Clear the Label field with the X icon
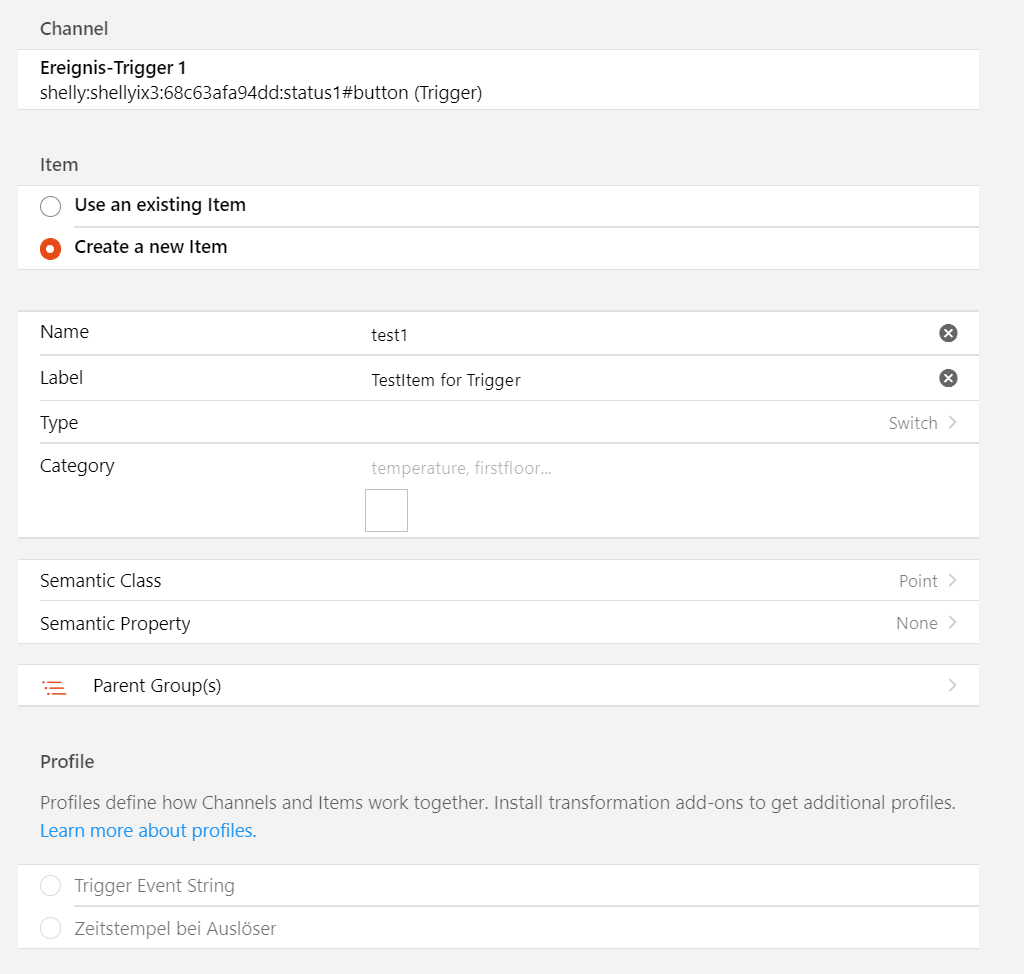1024x974 pixels. pos(948,378)
